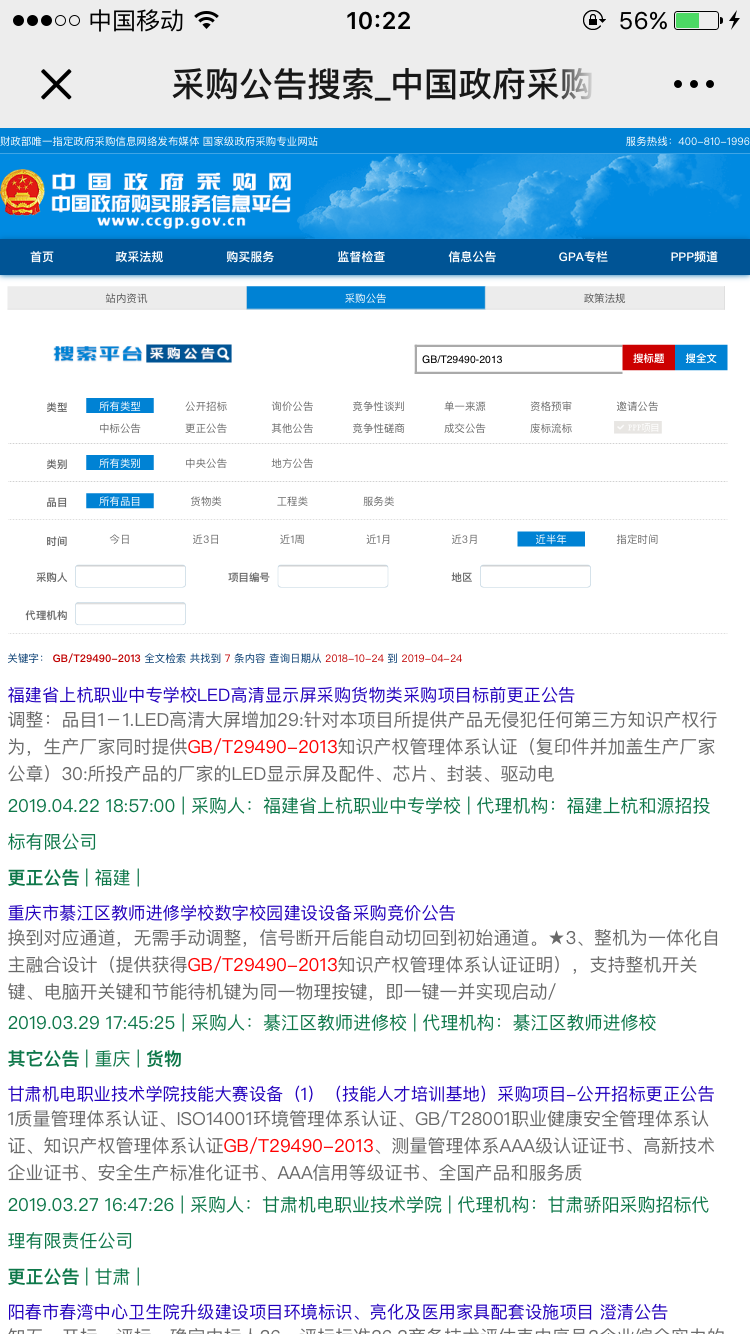Set time filter to 今日

tap(120, 539)
